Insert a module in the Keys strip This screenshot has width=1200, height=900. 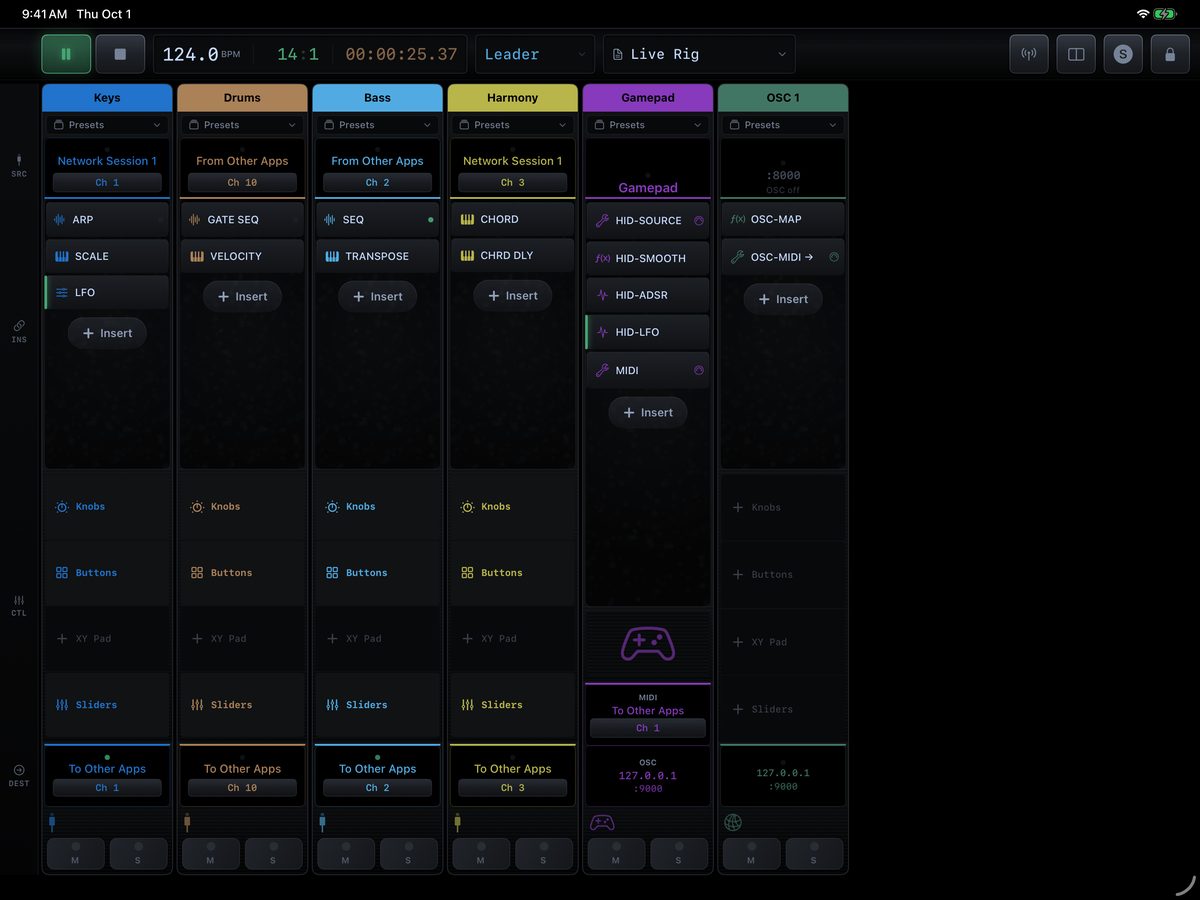[107, 333]
